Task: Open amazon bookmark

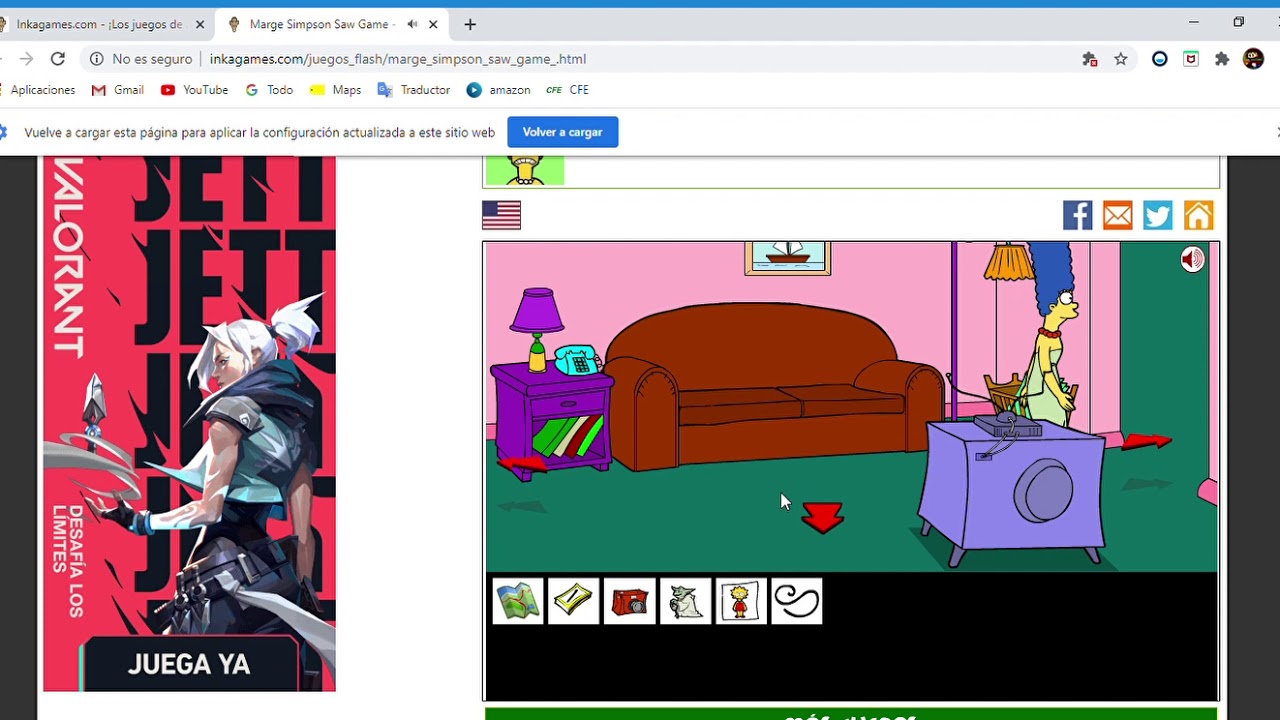Action: pos(498,90)
